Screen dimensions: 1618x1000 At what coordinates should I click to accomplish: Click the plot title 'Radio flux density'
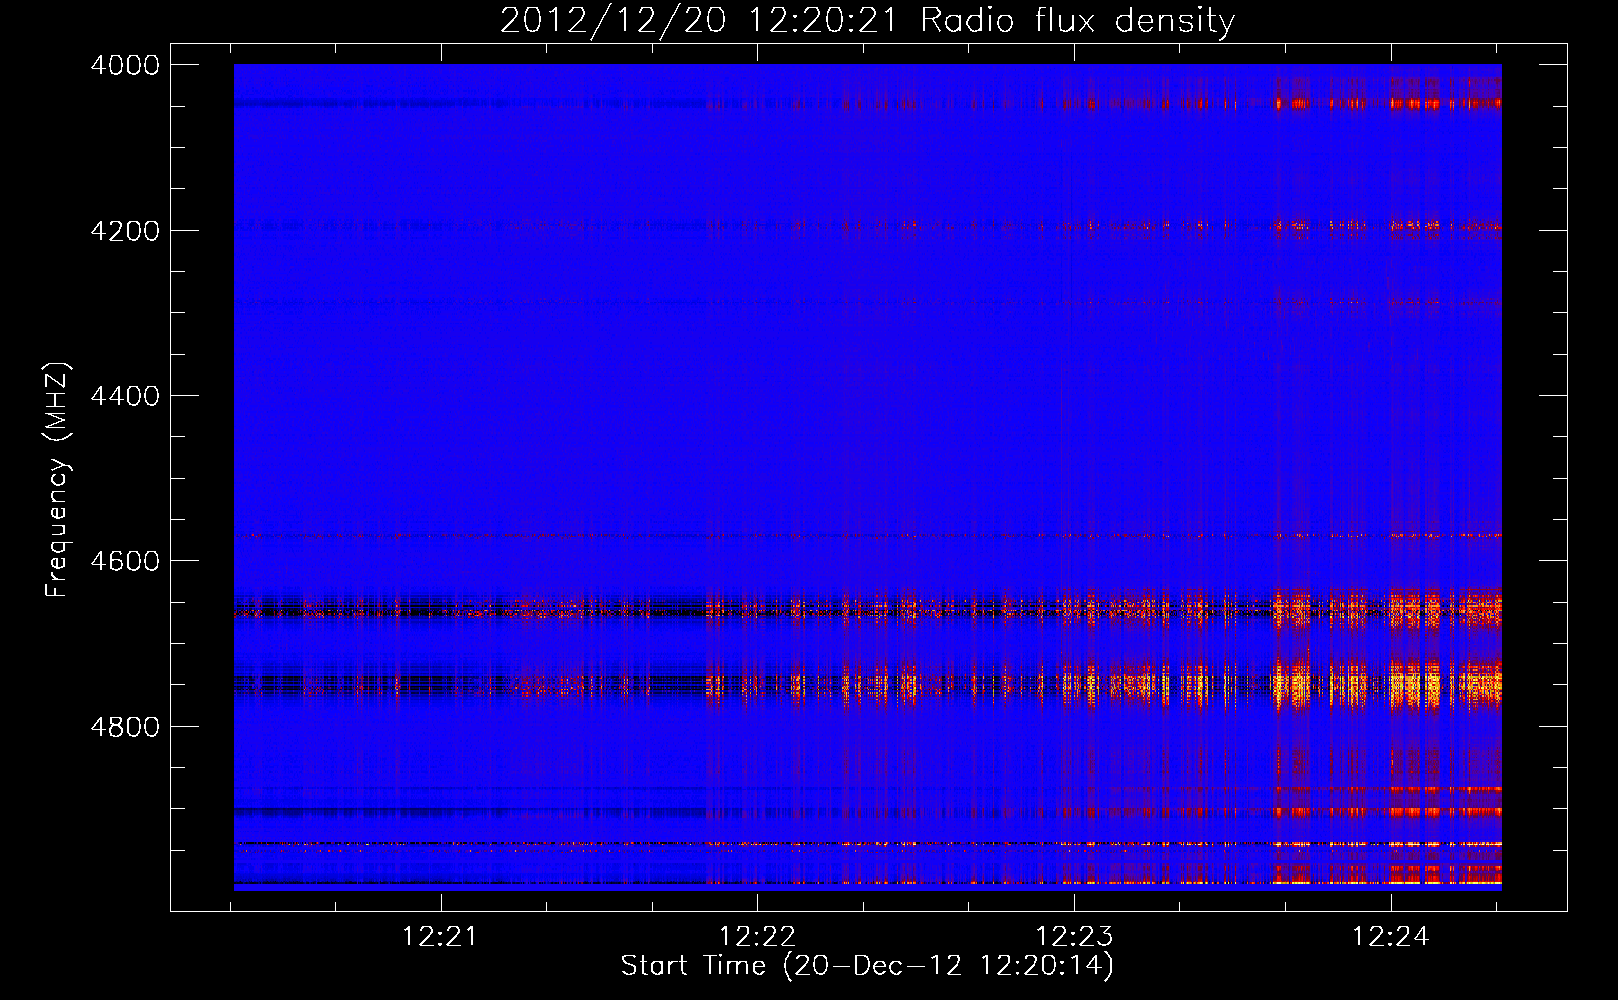pos(1077,21)
